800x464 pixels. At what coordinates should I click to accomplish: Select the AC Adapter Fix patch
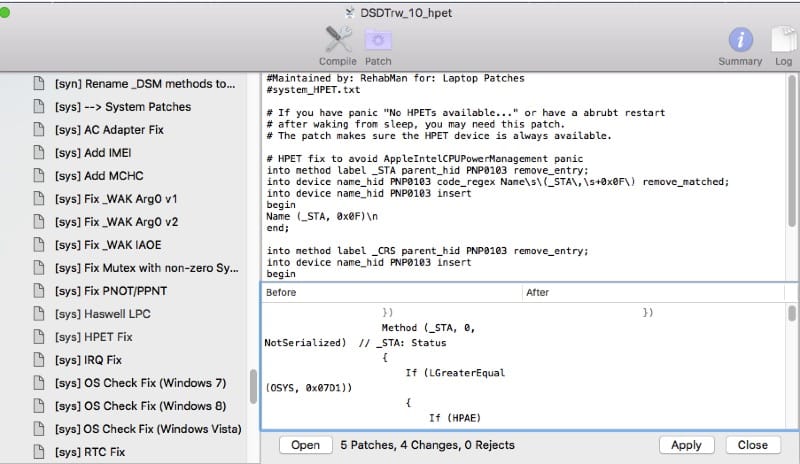click(x=109, y=130)
